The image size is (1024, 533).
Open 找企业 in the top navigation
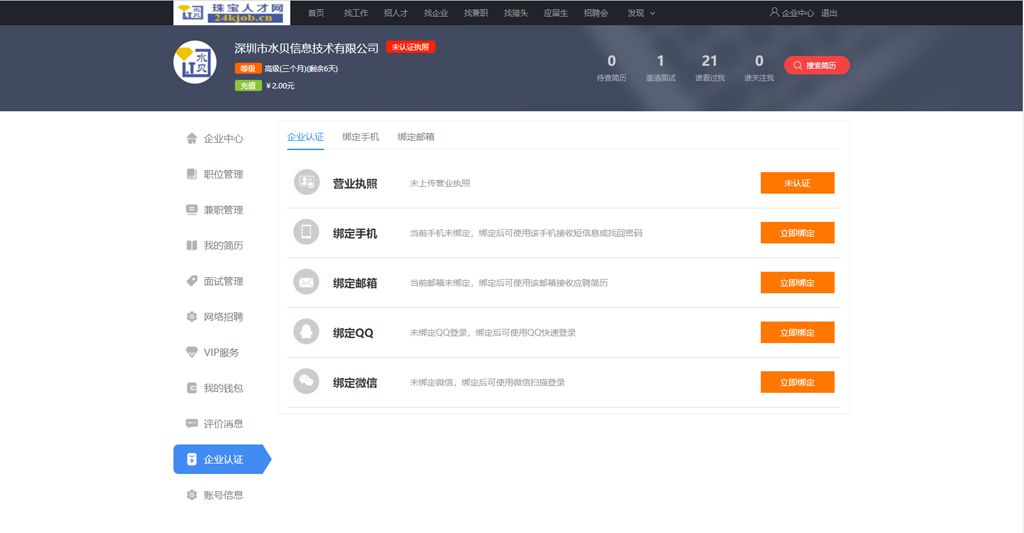[x=436, y=13]
